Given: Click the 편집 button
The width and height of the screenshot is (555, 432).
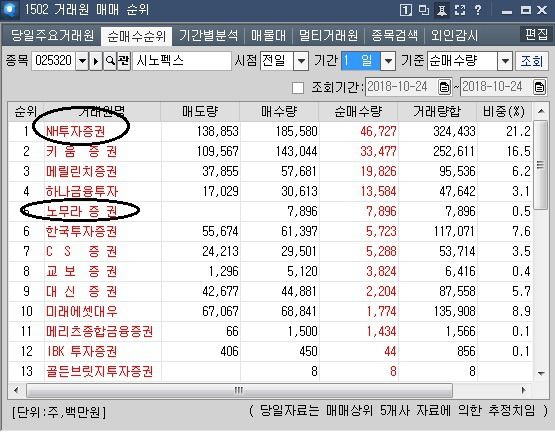Looking at the screenshot, I should click(536, 34).
